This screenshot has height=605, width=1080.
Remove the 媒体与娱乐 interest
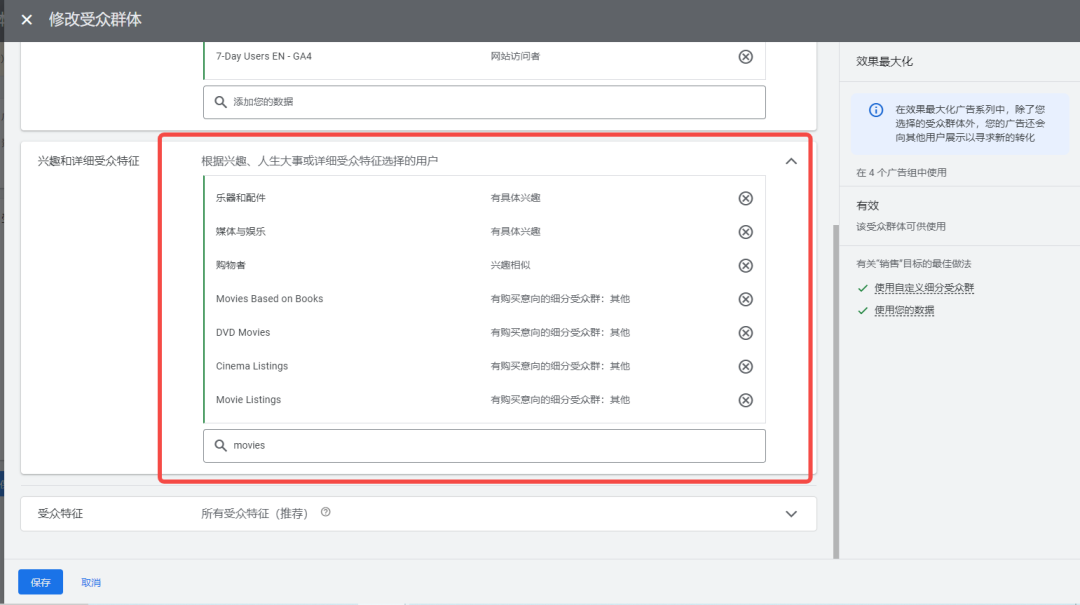click(745, 232)
